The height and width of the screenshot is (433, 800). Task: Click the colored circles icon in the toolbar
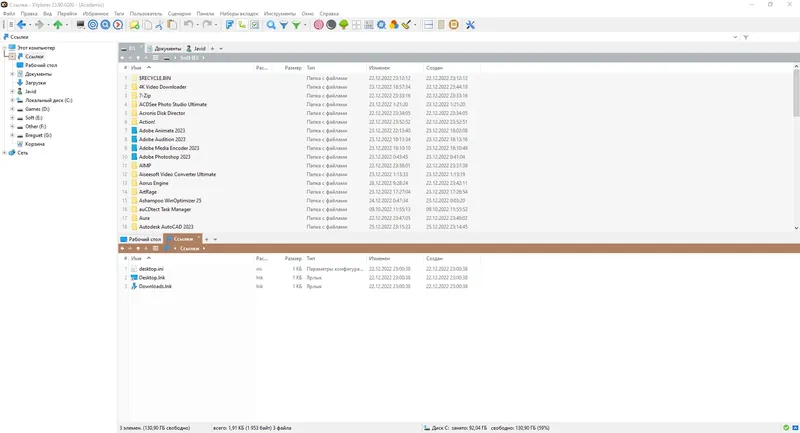coord(393,24)
